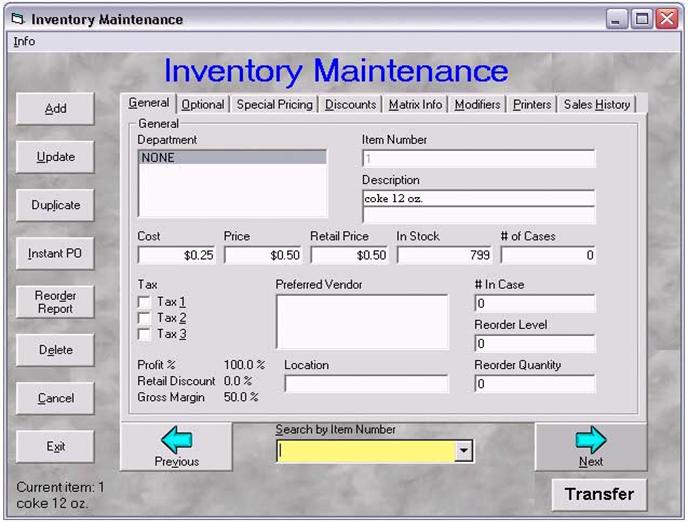688x523 pixels.
Task: Switch to the General tab
Action: pos(149,103)
